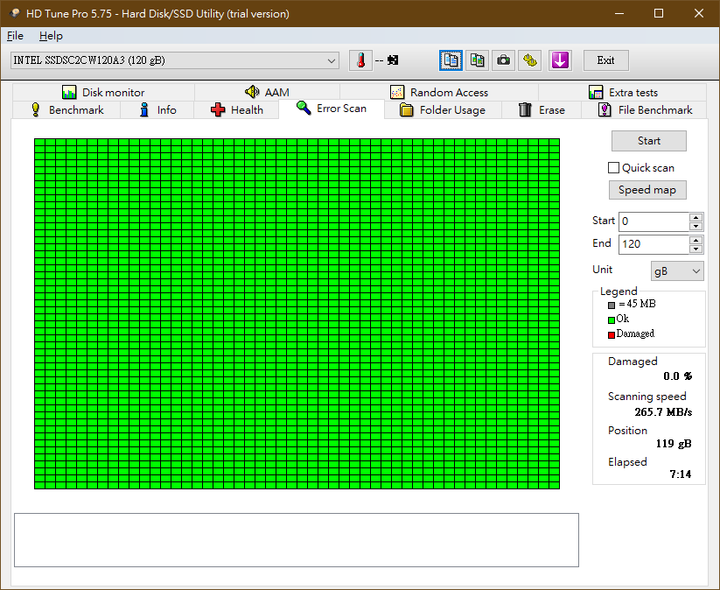This screenshot has height=590, width=720.
Task: Open the Unit gB dropdown
Action: click(677, 271)
